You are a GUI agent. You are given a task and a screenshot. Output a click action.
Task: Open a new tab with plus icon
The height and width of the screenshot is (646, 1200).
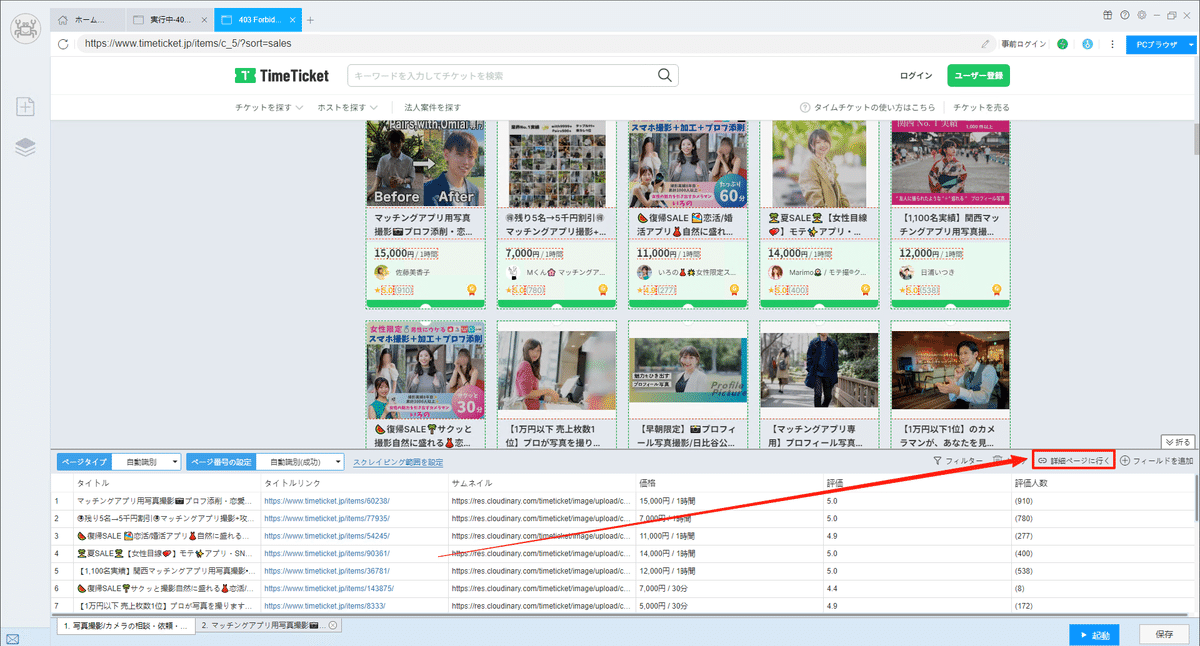[311, 19]
